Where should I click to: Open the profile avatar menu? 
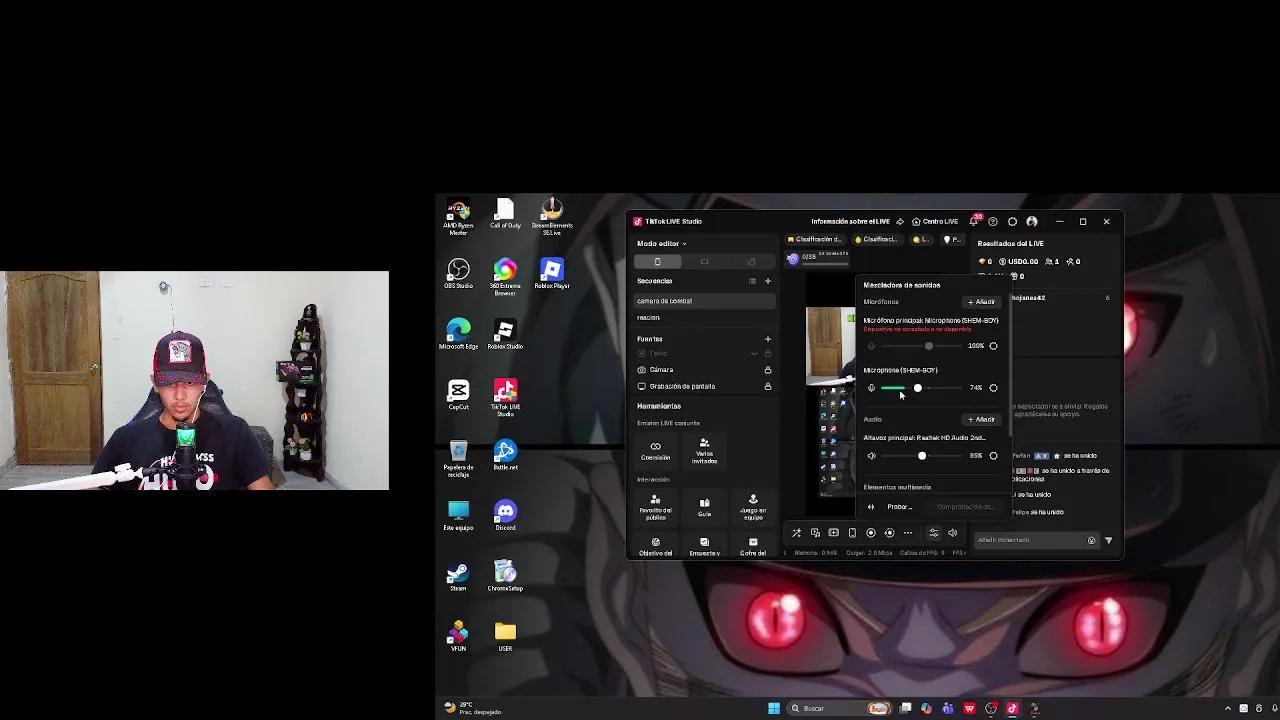(x=1032, y=221)
